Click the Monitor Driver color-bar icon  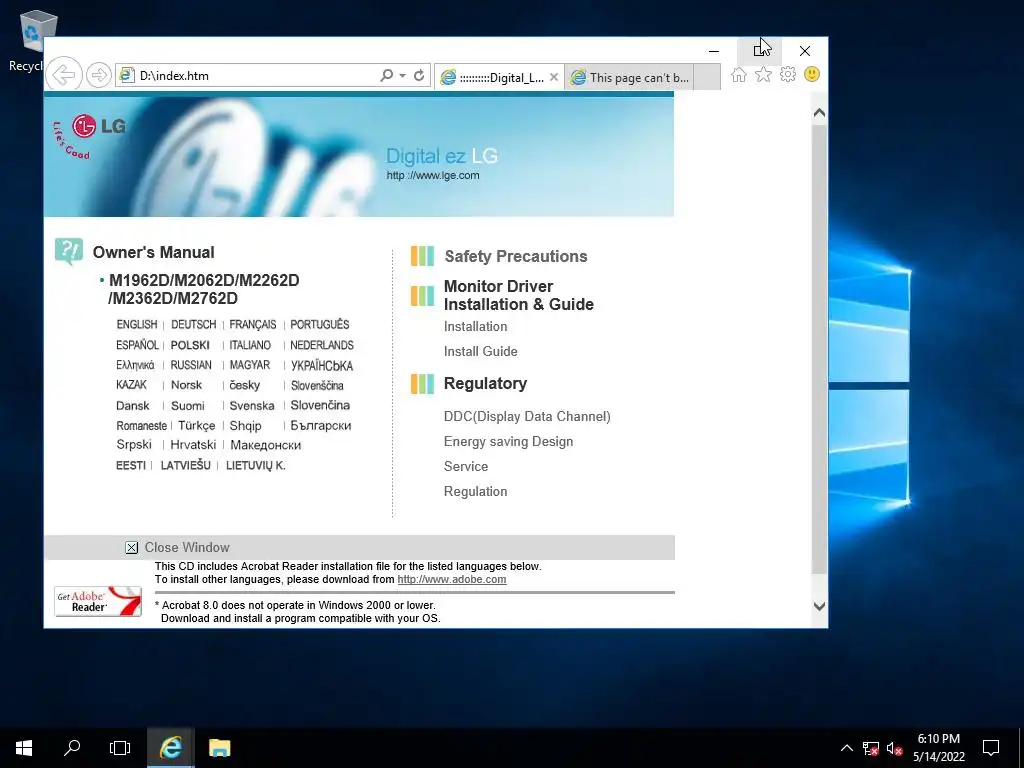pyautogui.click(x=423, y=296)
